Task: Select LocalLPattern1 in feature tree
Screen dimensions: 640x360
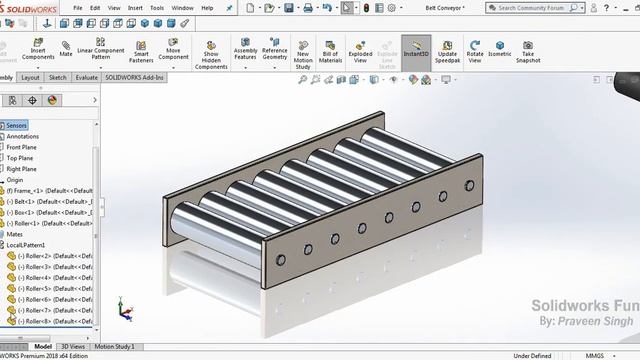Action: [x=26, y=245]
